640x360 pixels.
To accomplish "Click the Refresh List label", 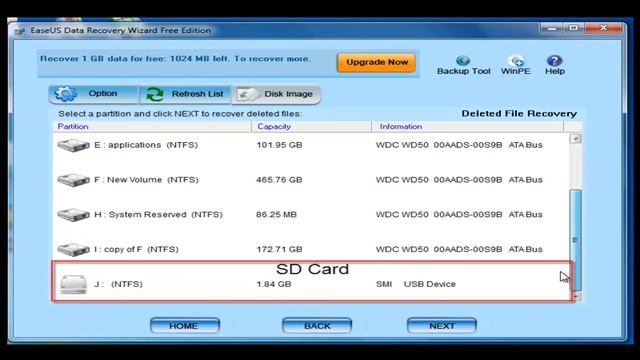I will [198, 94].
